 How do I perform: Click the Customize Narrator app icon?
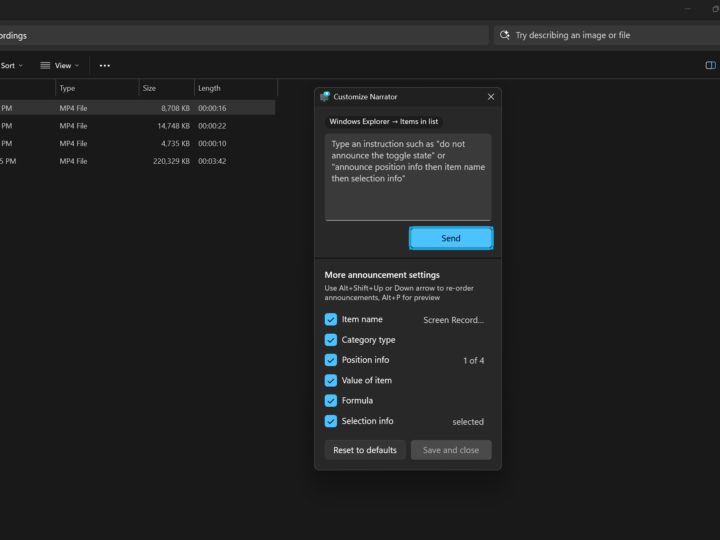[x=325, y=97]
